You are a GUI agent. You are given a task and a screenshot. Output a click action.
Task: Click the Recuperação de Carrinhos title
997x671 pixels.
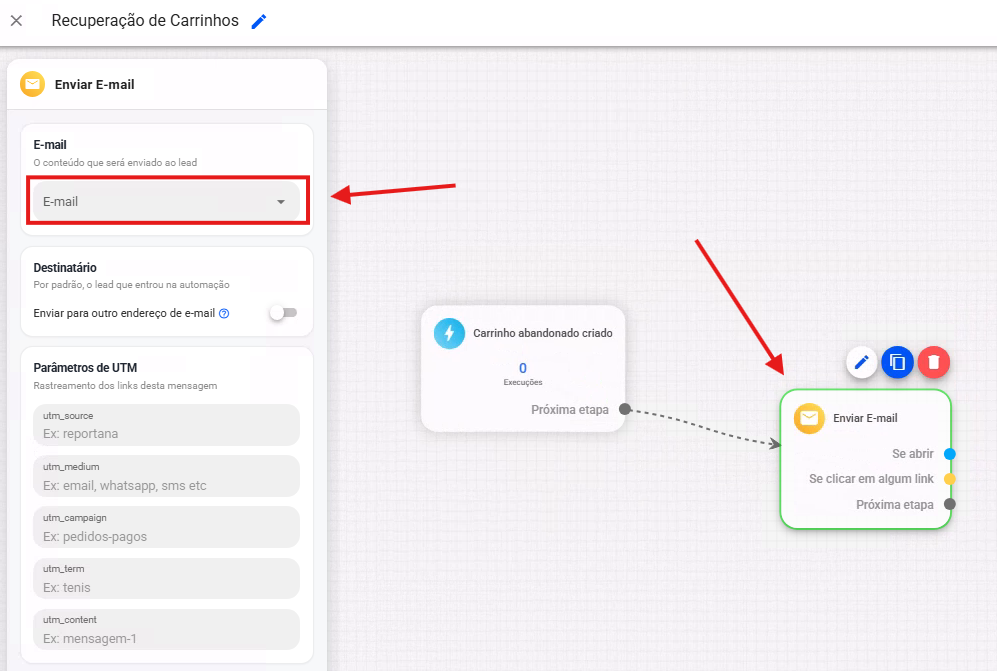click(145, 21)
